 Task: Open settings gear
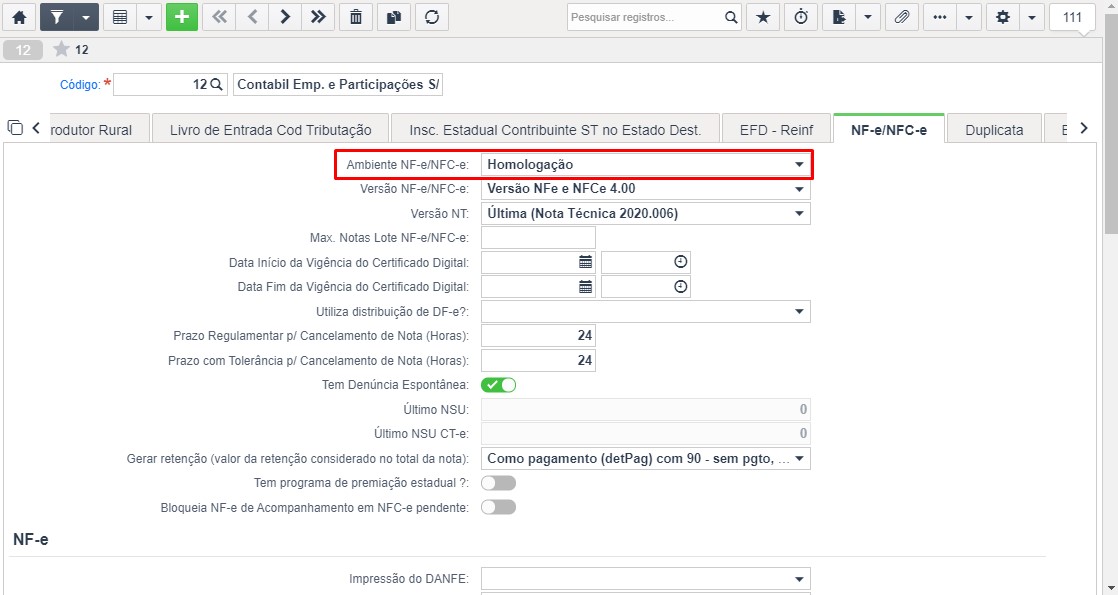click(1002, 17)
